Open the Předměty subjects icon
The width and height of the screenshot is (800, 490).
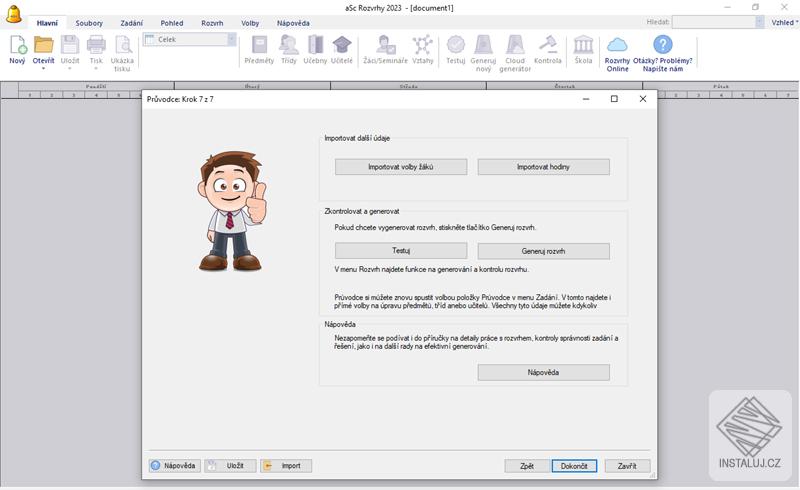(259, 45)
